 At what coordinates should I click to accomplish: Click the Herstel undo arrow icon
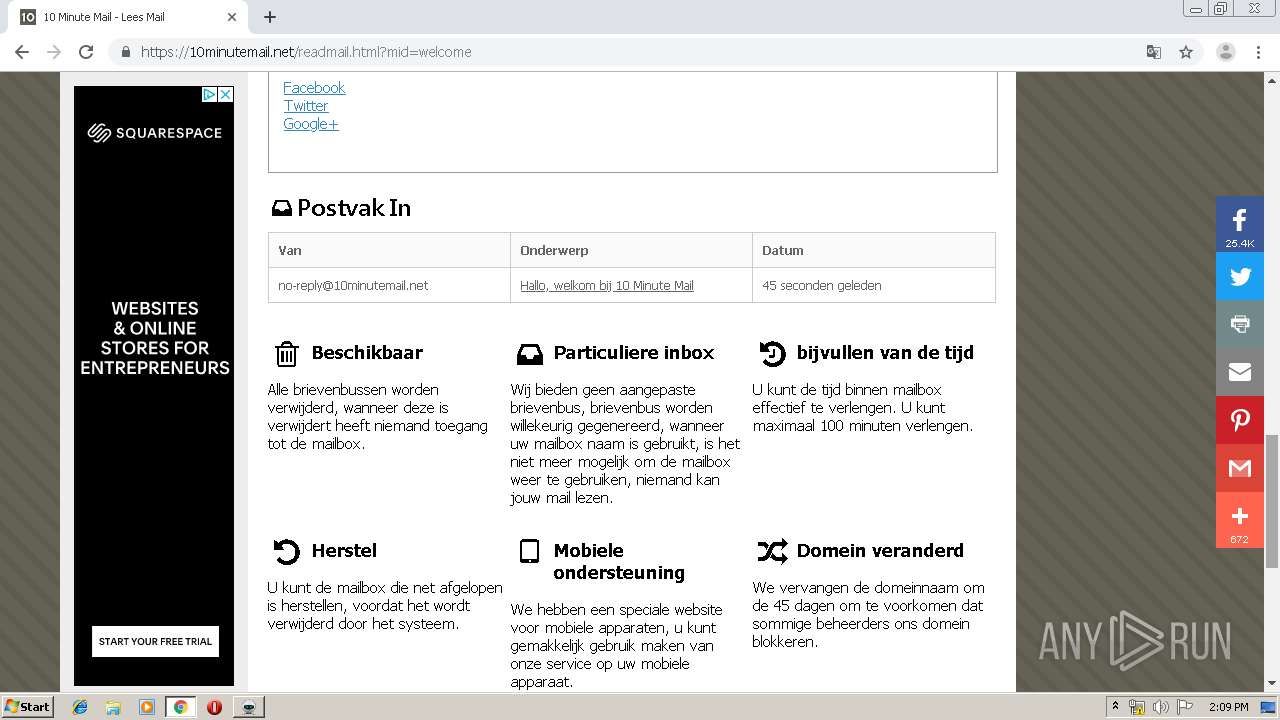[x=287, y=551]
